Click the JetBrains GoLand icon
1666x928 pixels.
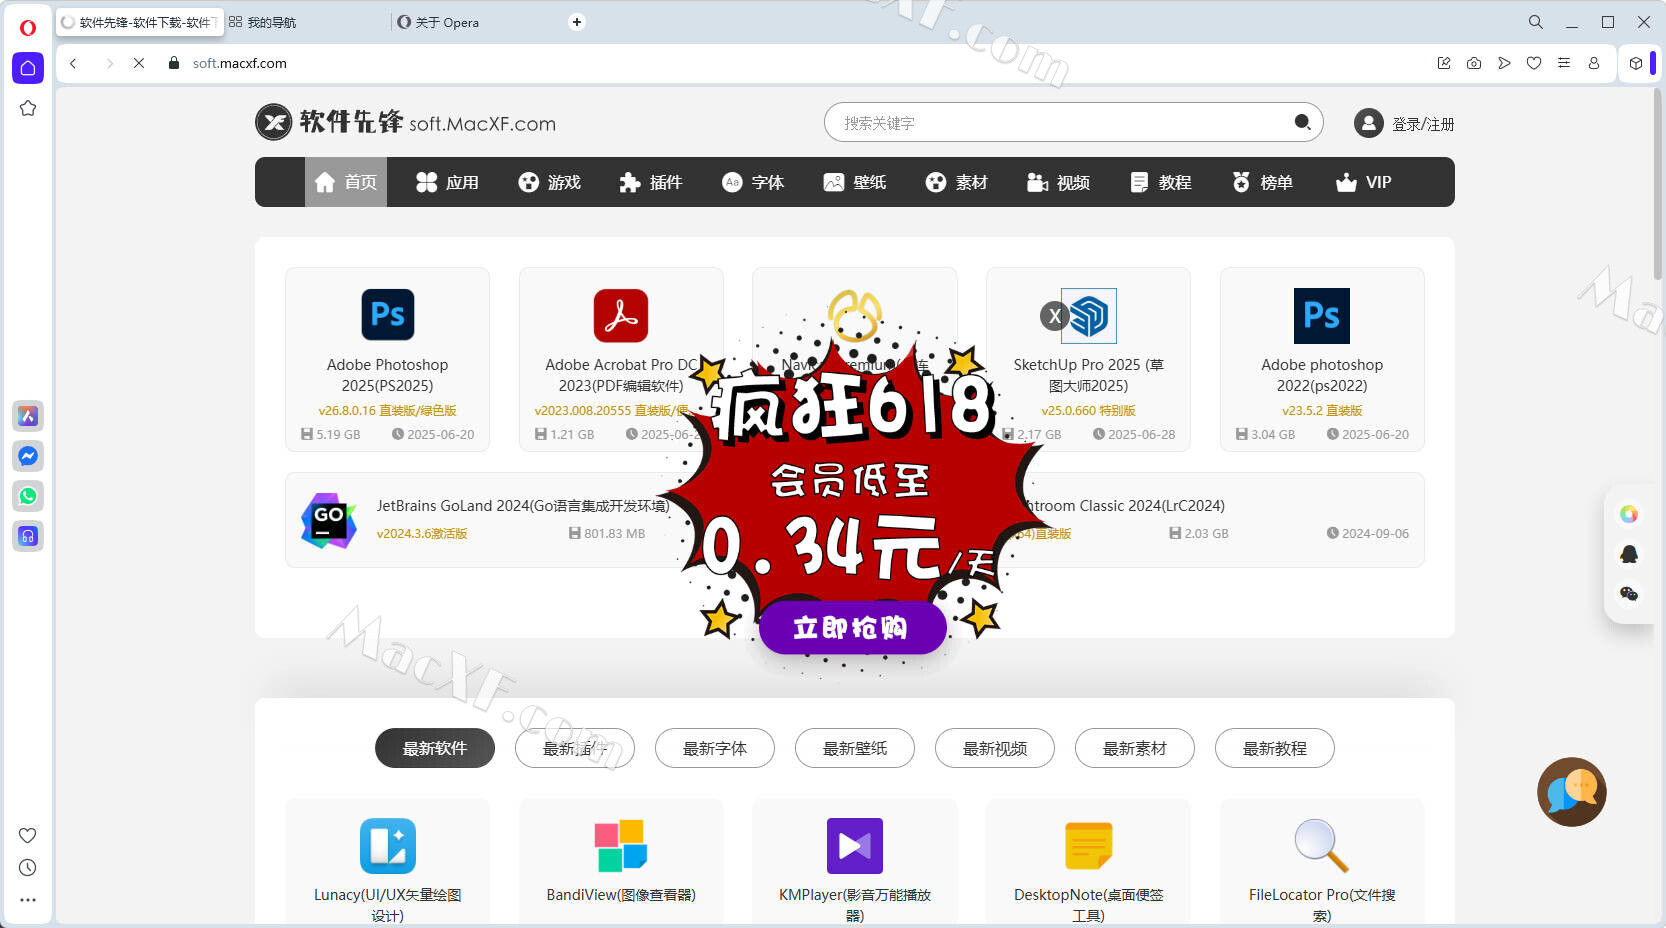(329, 520)
